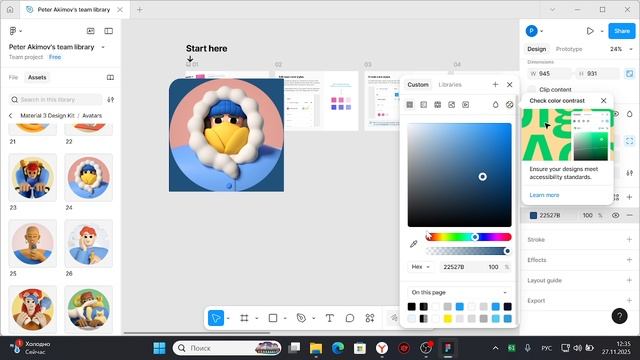640x360 pixels.
Task: Switch to the Assets tab
Action: point(37,77)
